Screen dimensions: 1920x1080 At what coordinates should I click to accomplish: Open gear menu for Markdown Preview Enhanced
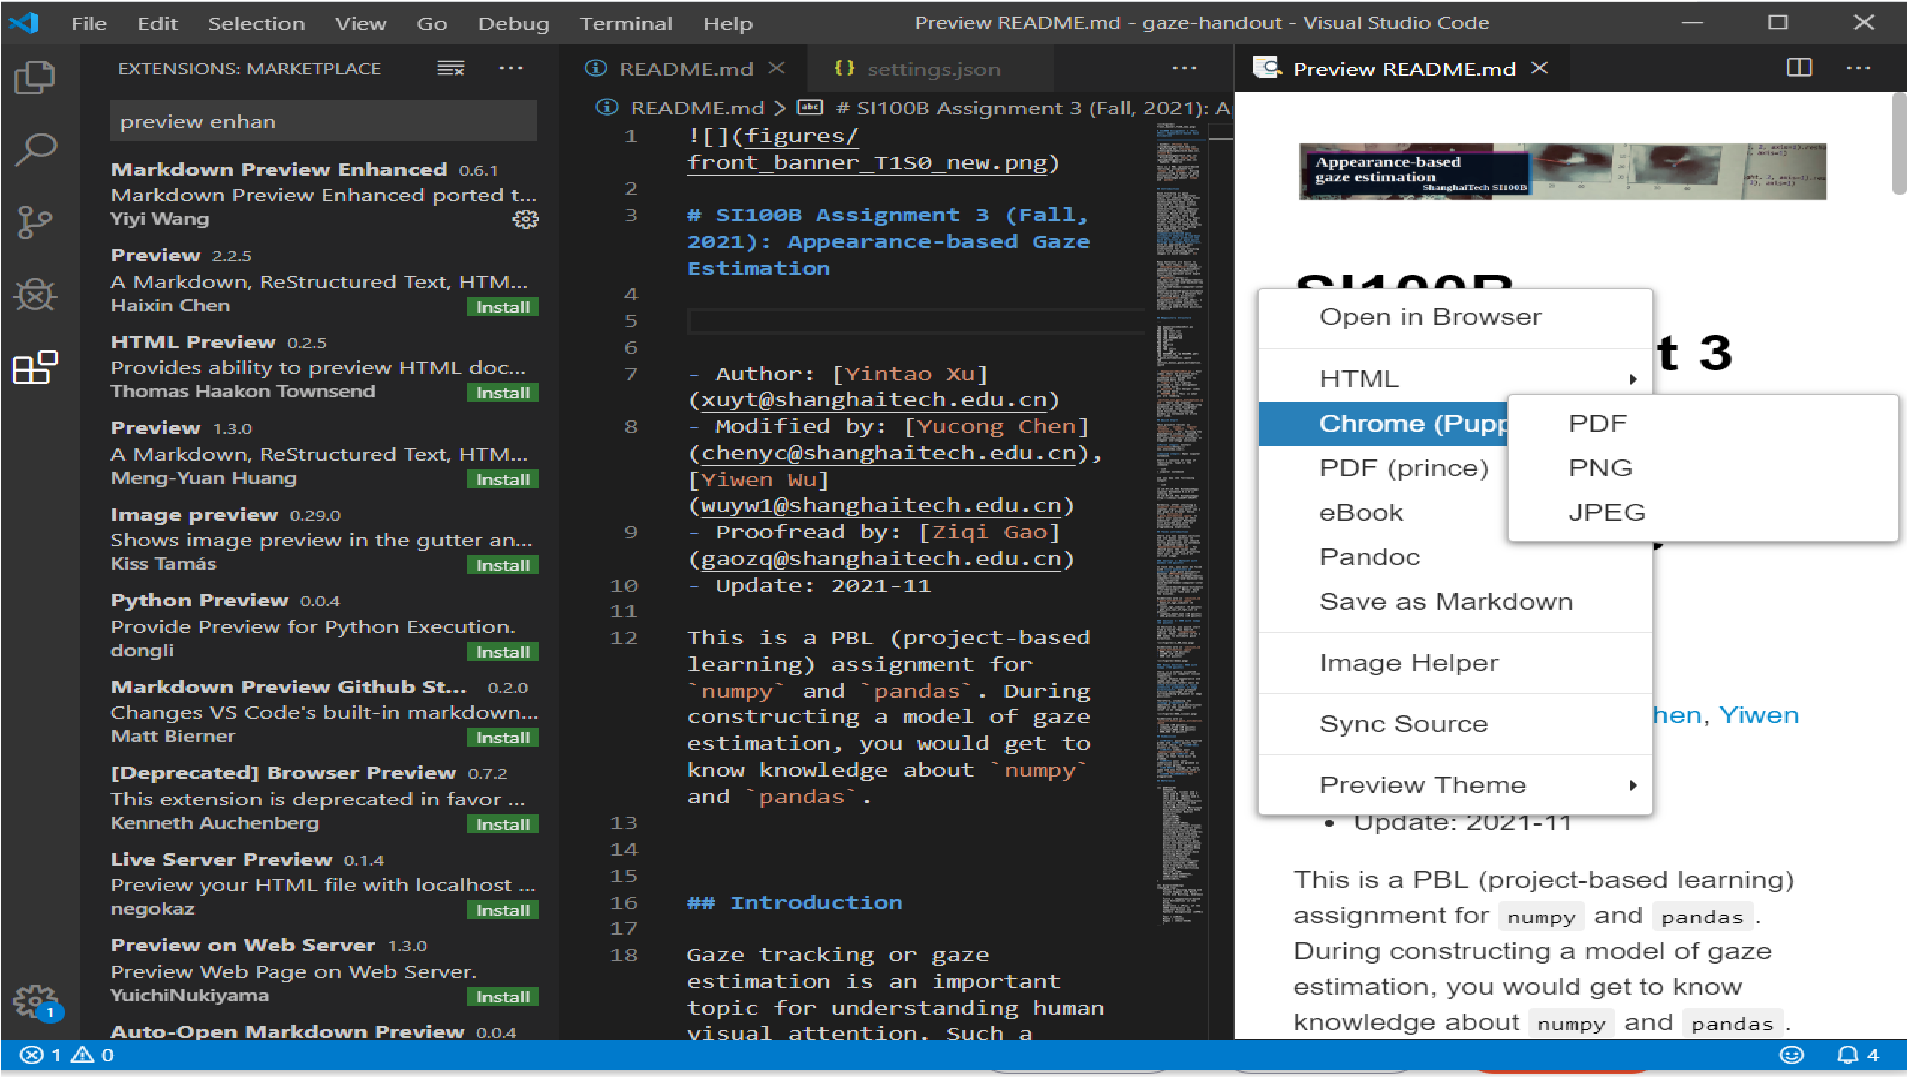click(525, 219)
